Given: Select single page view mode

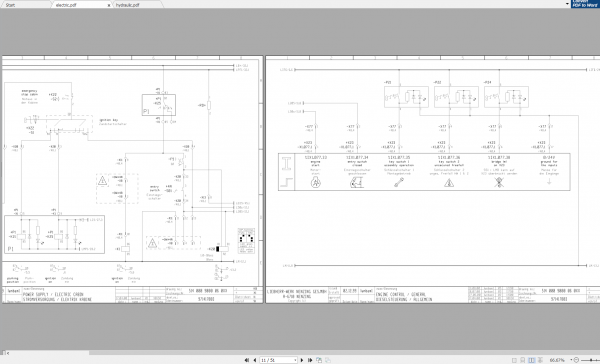Looking at the screenshot, I should 514,360.
